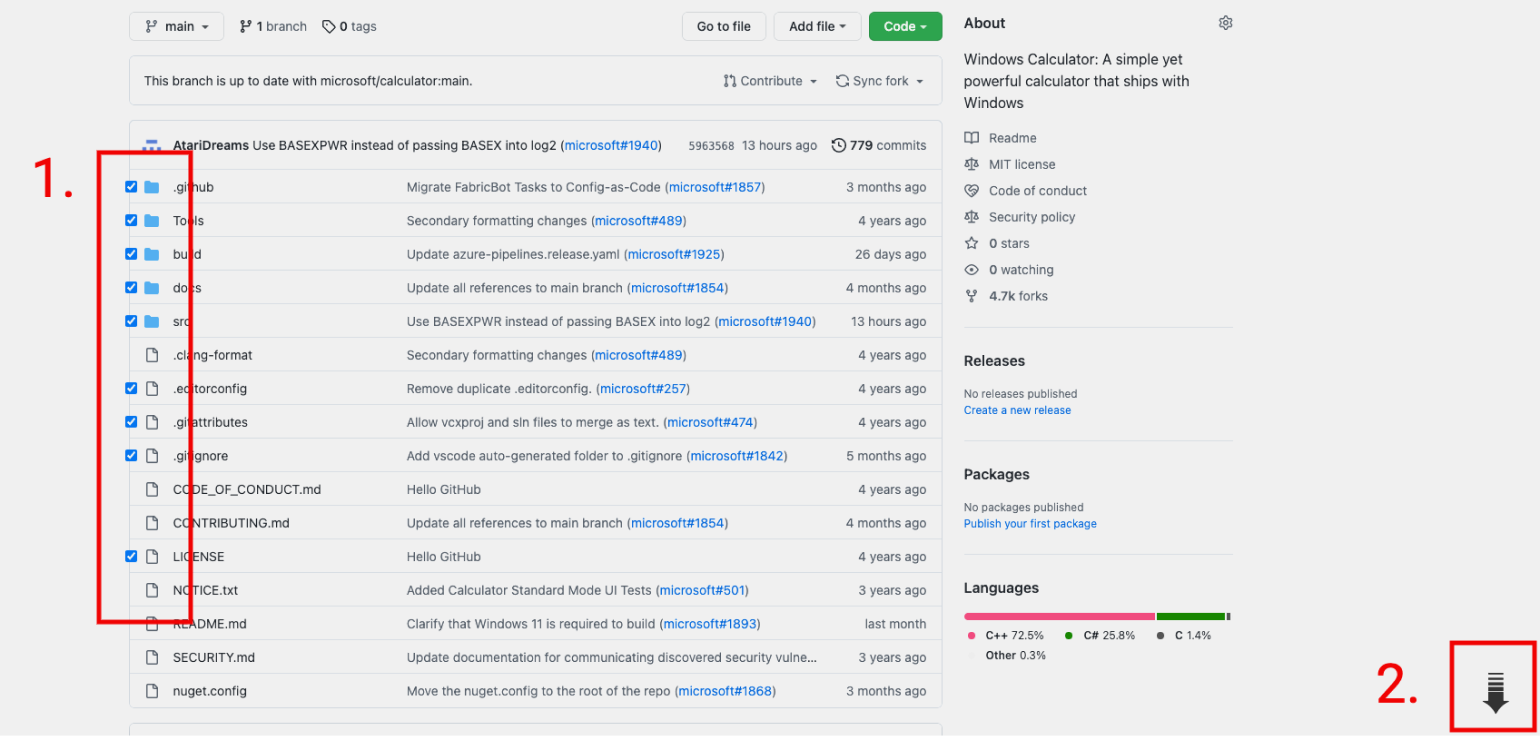Click the Go to file button
1540x736 pixels.
pyautogui.click(x=724, y=26)
